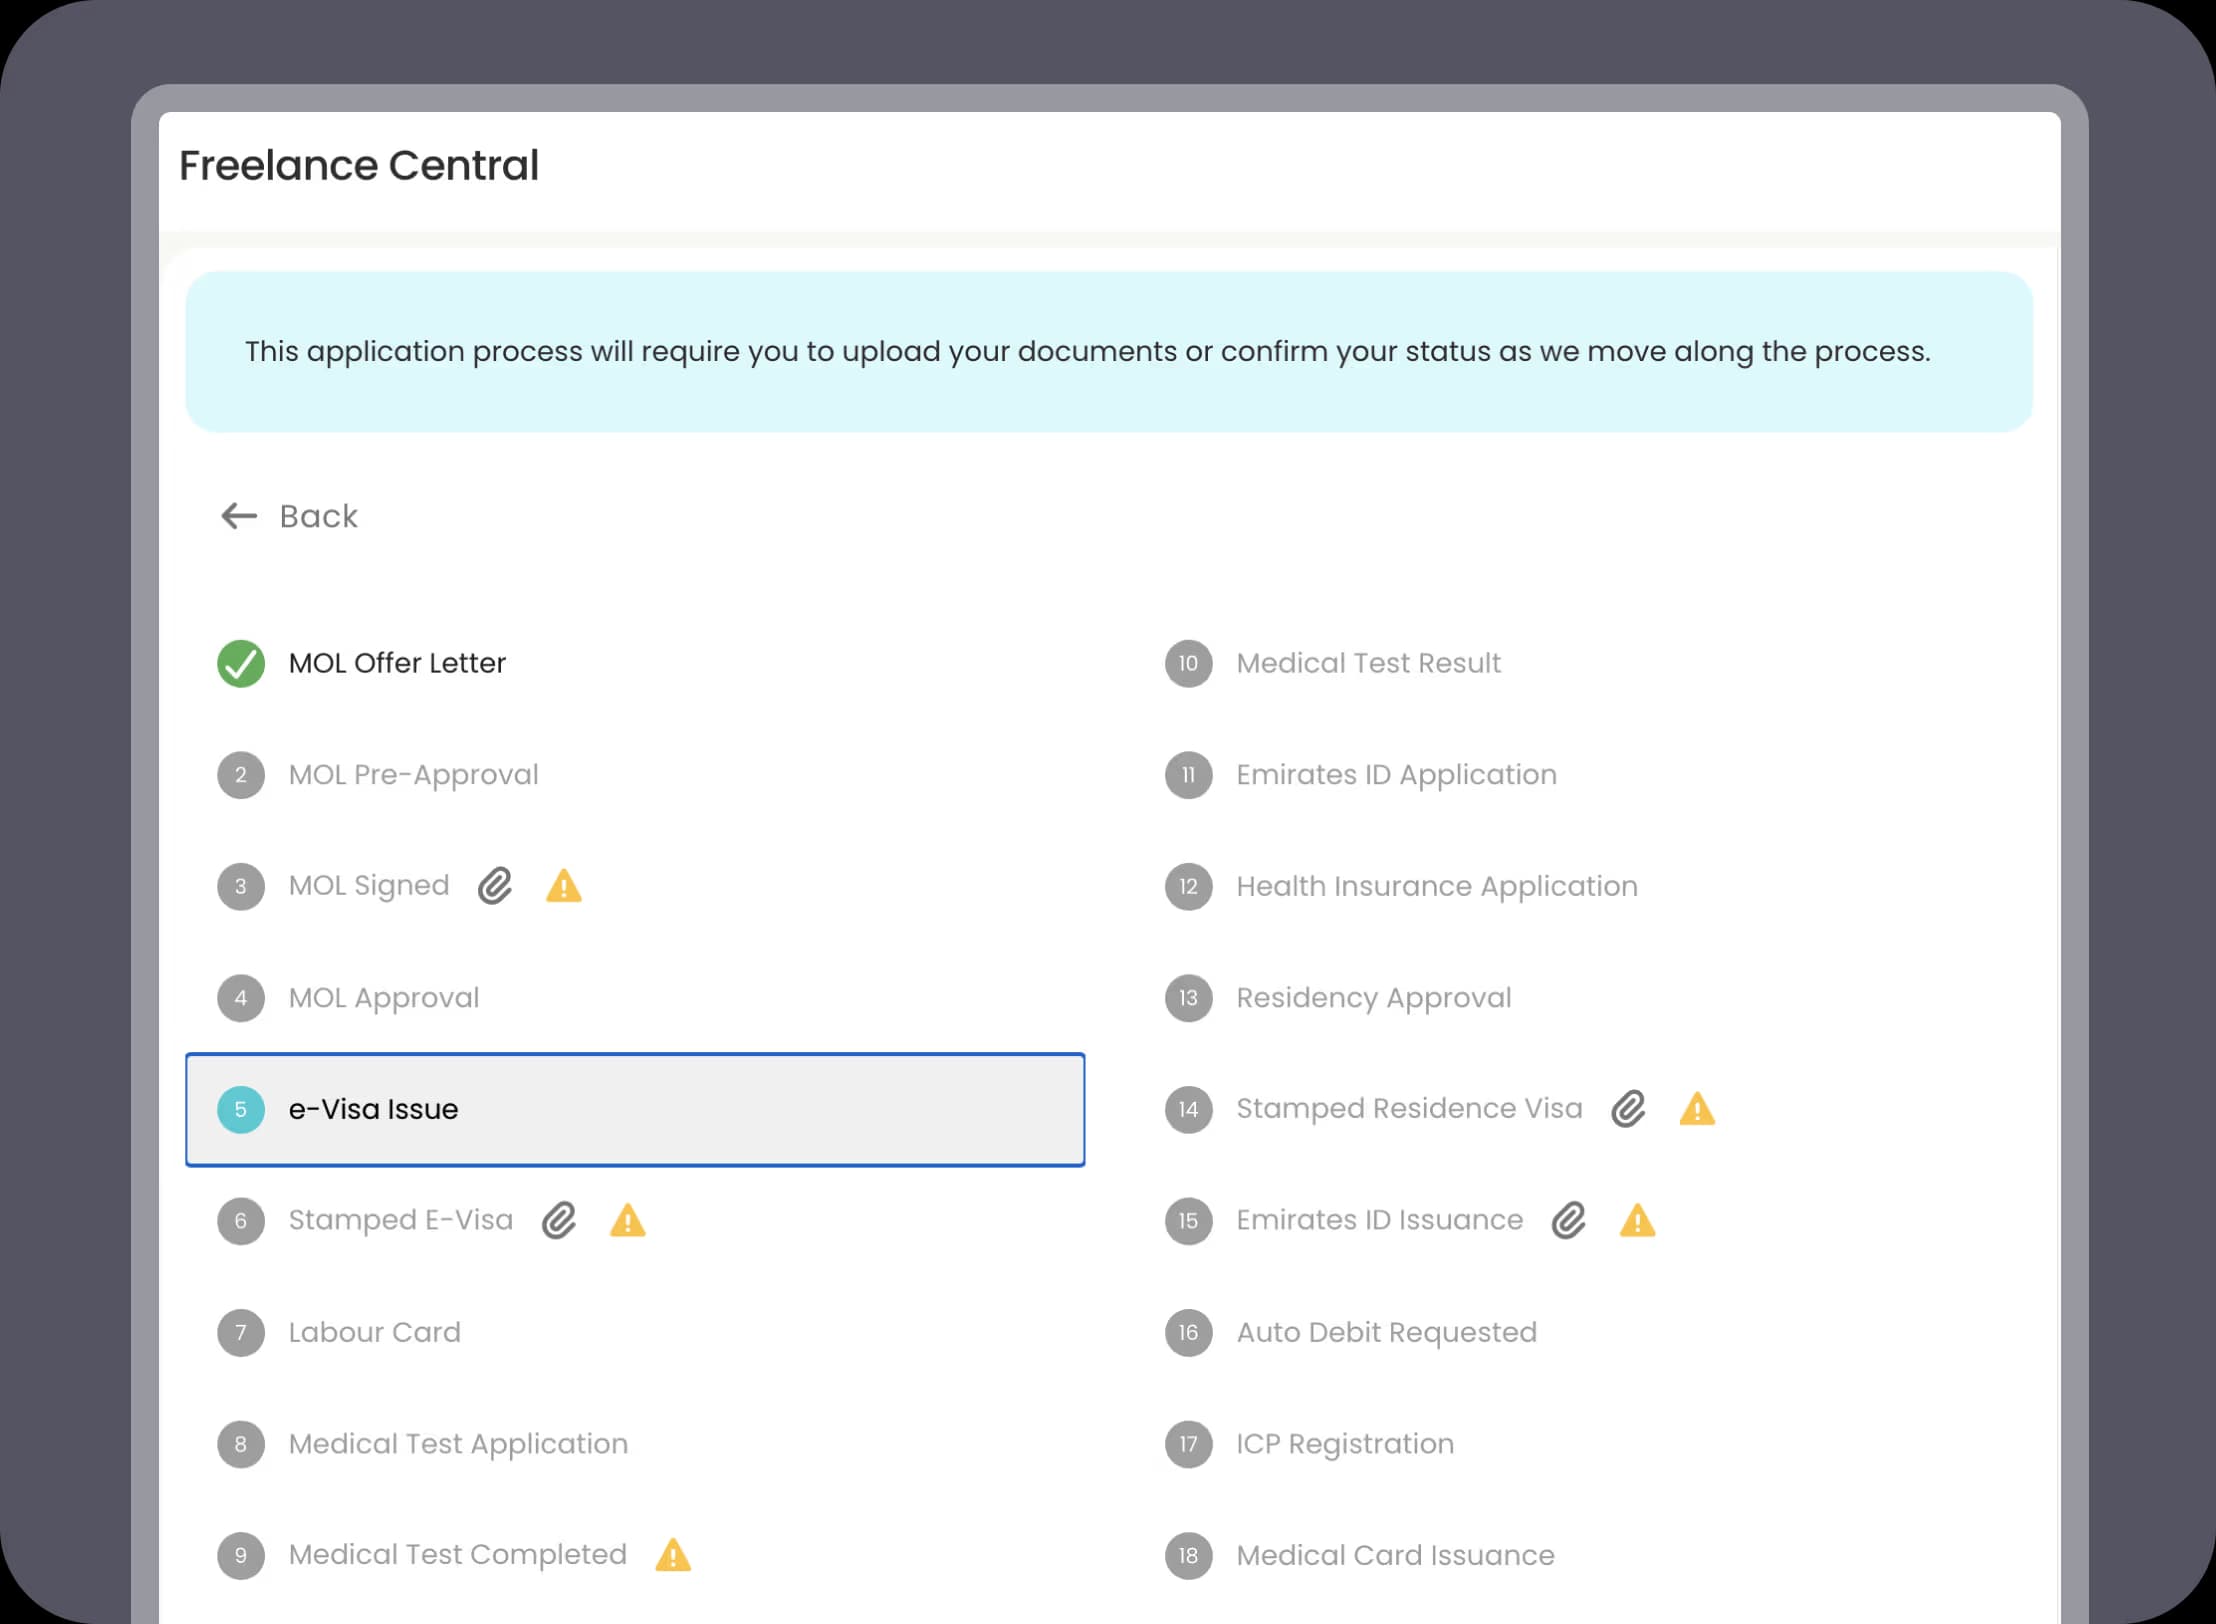This screenshot has height=1624, width=2216.
Task: Click step 10 Medical Test Result
Action: click(1368, 663)
